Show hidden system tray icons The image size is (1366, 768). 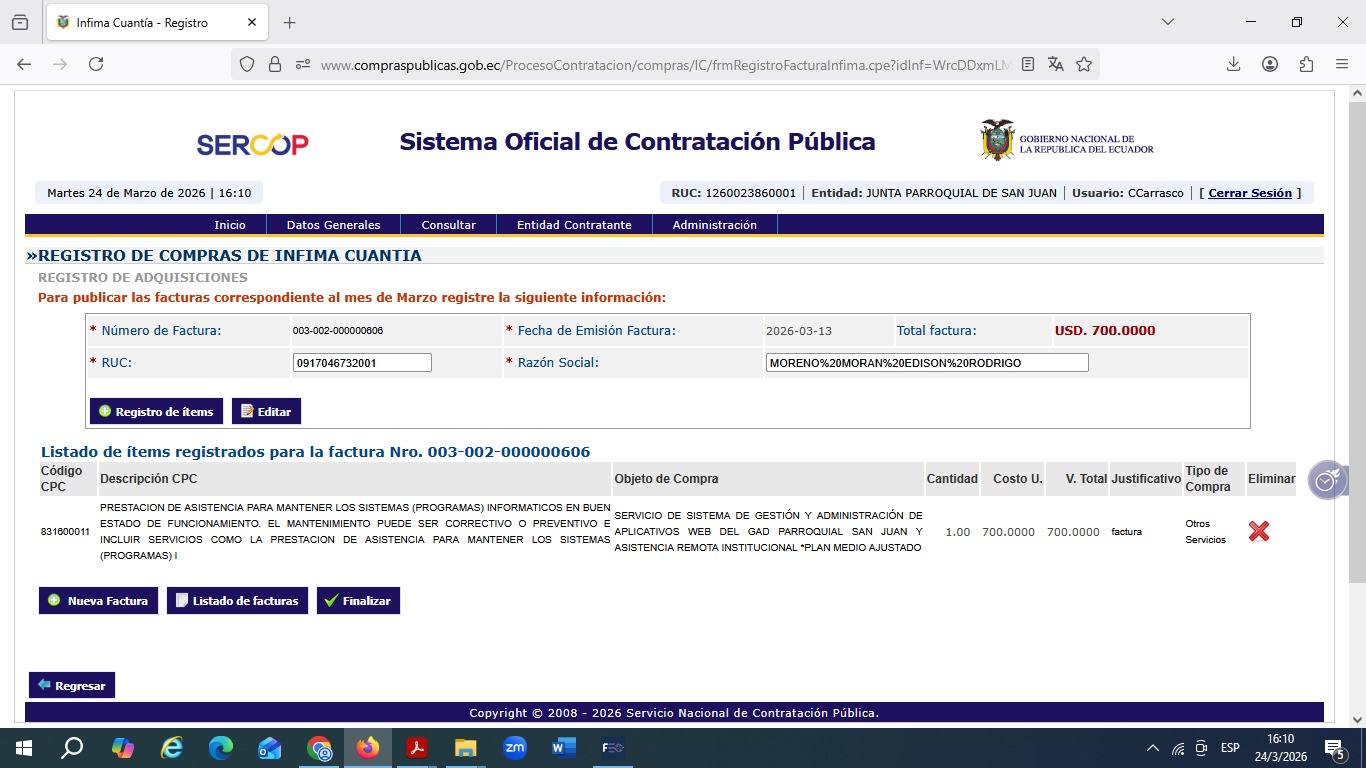pyautogui.click(x=1152, y=748)
